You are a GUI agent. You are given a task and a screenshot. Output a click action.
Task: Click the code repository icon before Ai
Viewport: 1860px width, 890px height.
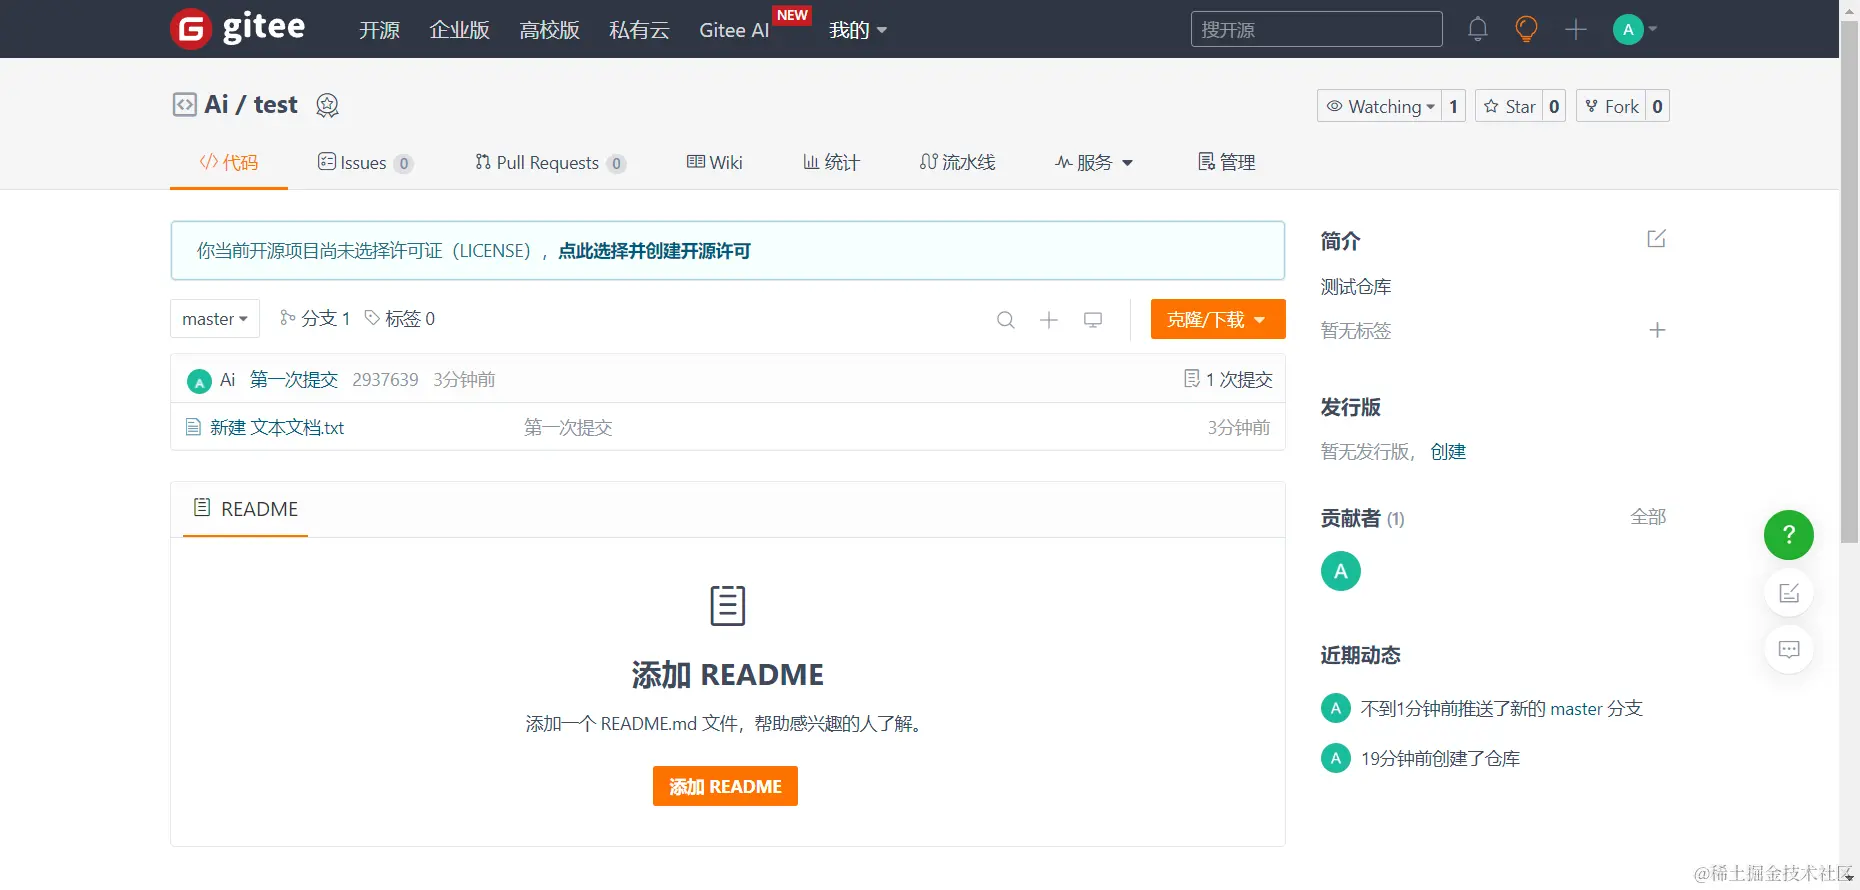(x=185, y=105)
